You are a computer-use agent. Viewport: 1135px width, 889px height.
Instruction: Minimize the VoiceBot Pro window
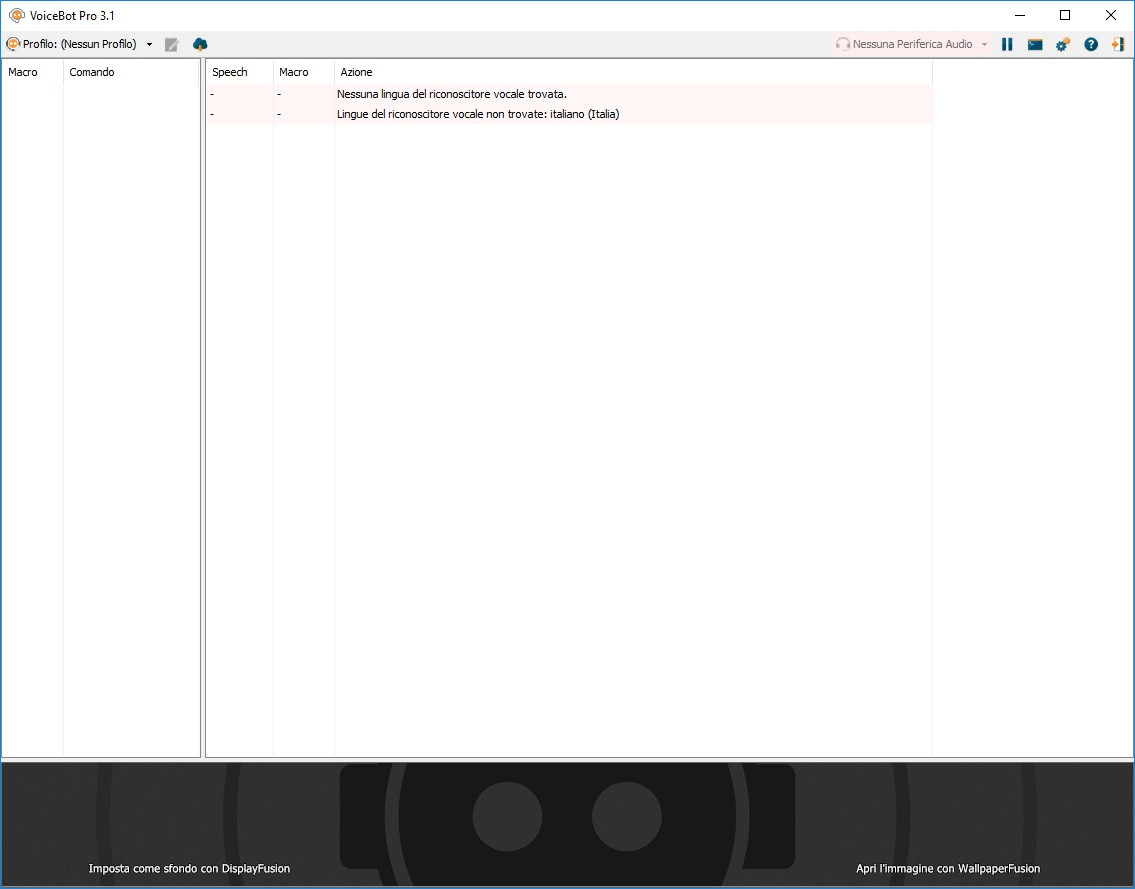pyautogui.click(x=1020, y=15)
